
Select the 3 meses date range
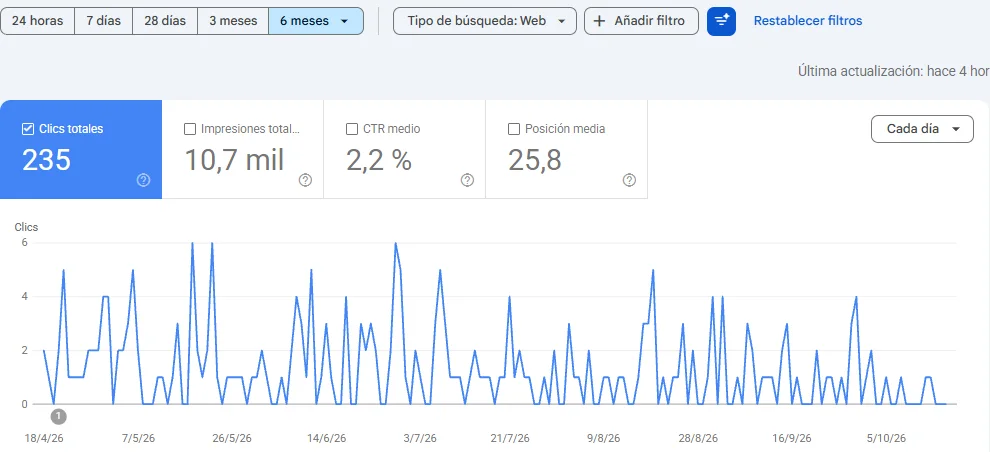pos(233,21)
